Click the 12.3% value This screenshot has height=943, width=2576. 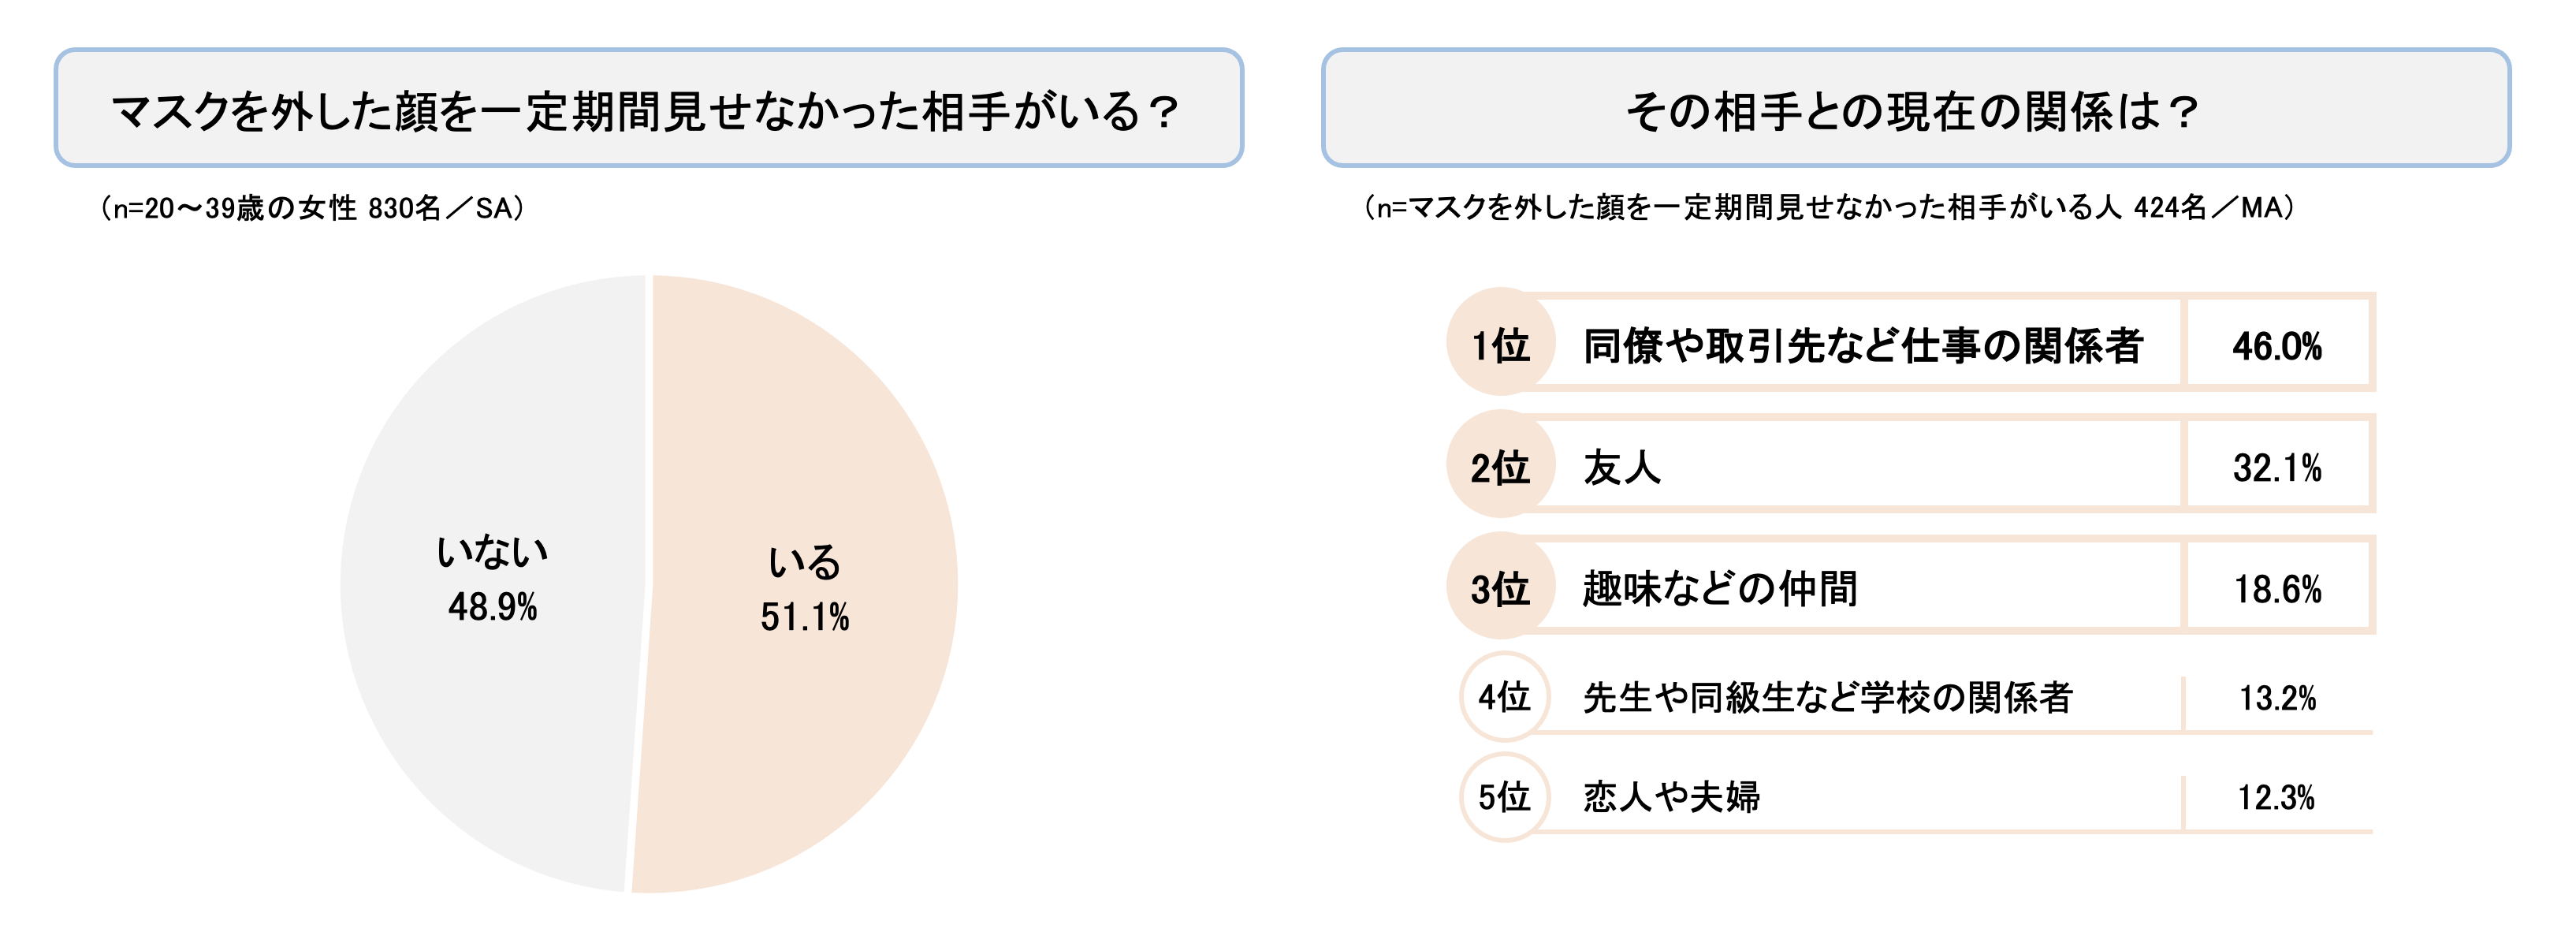click(x=2276, y=798)
